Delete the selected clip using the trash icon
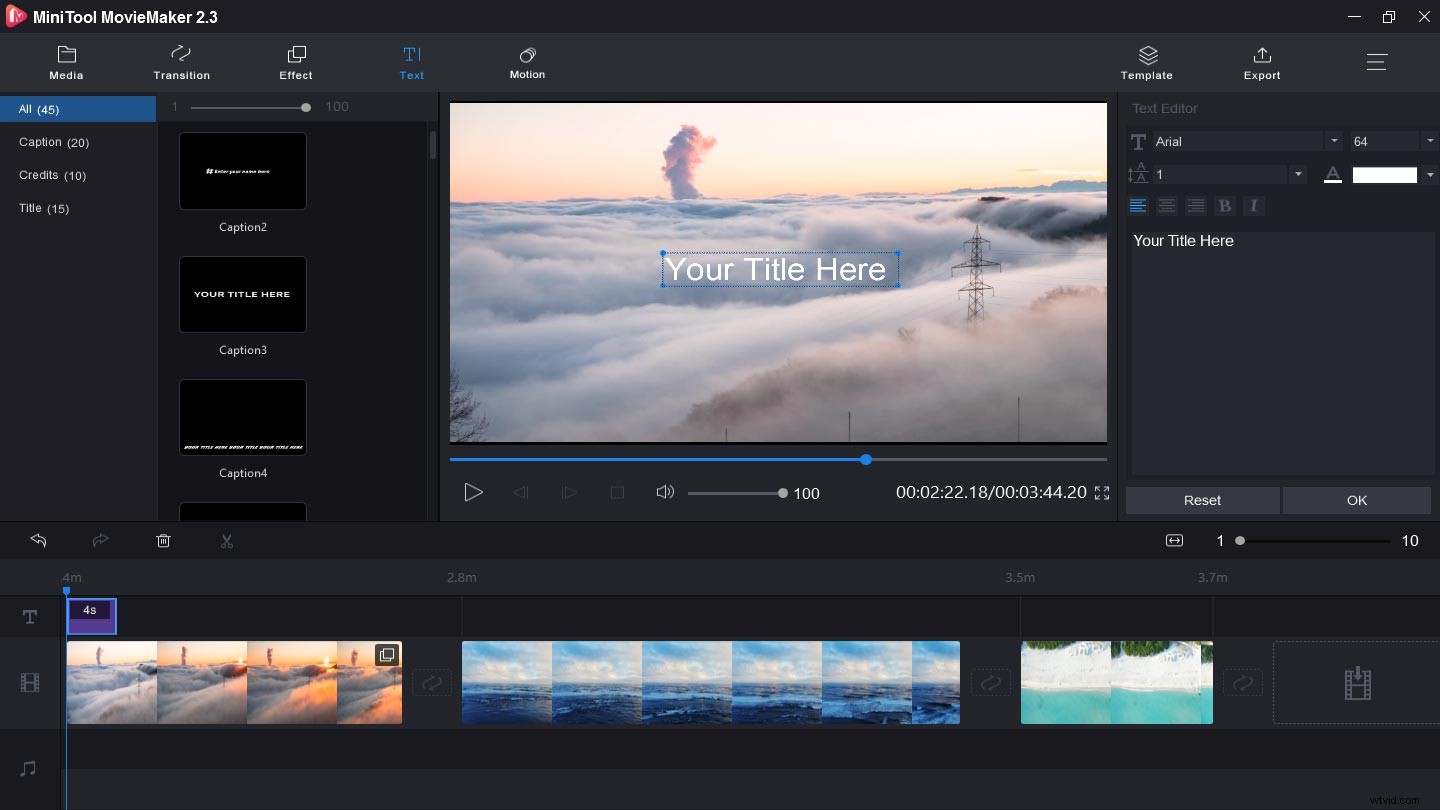Image resolution: width=1440 pixels, height=810 pixels. coord(163,540)
